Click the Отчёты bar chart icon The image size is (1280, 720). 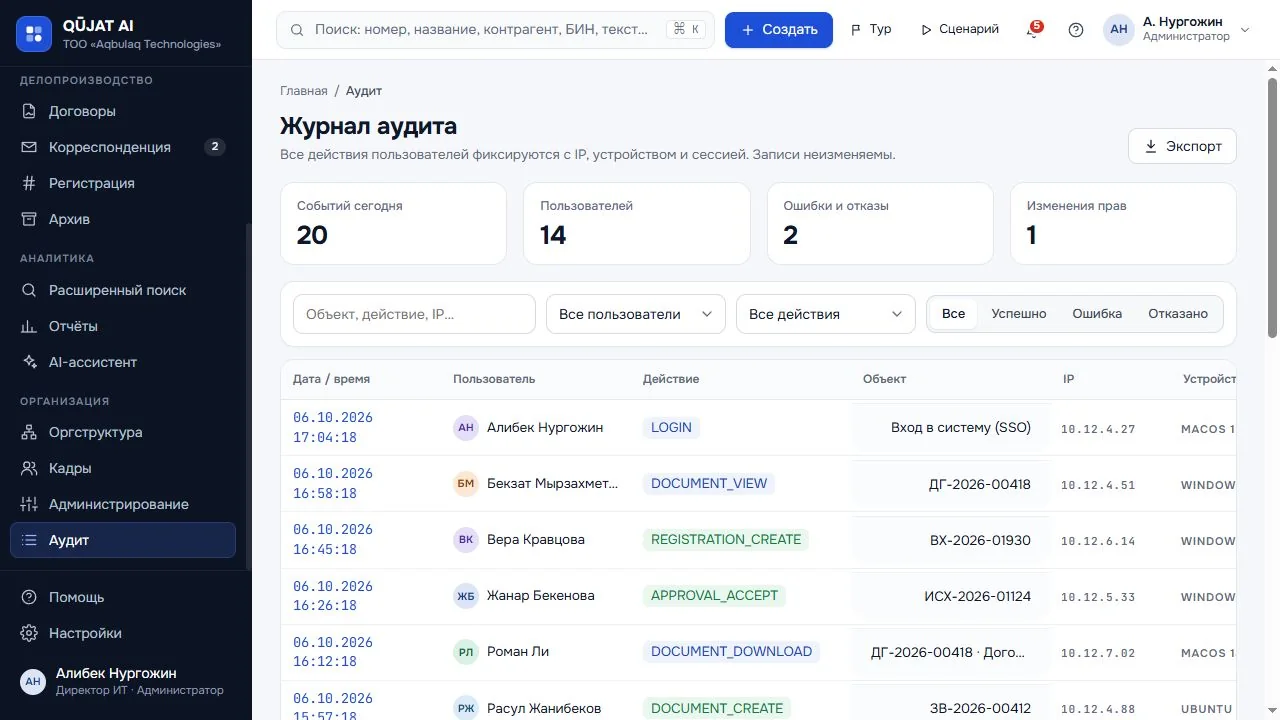coord(29,326)
